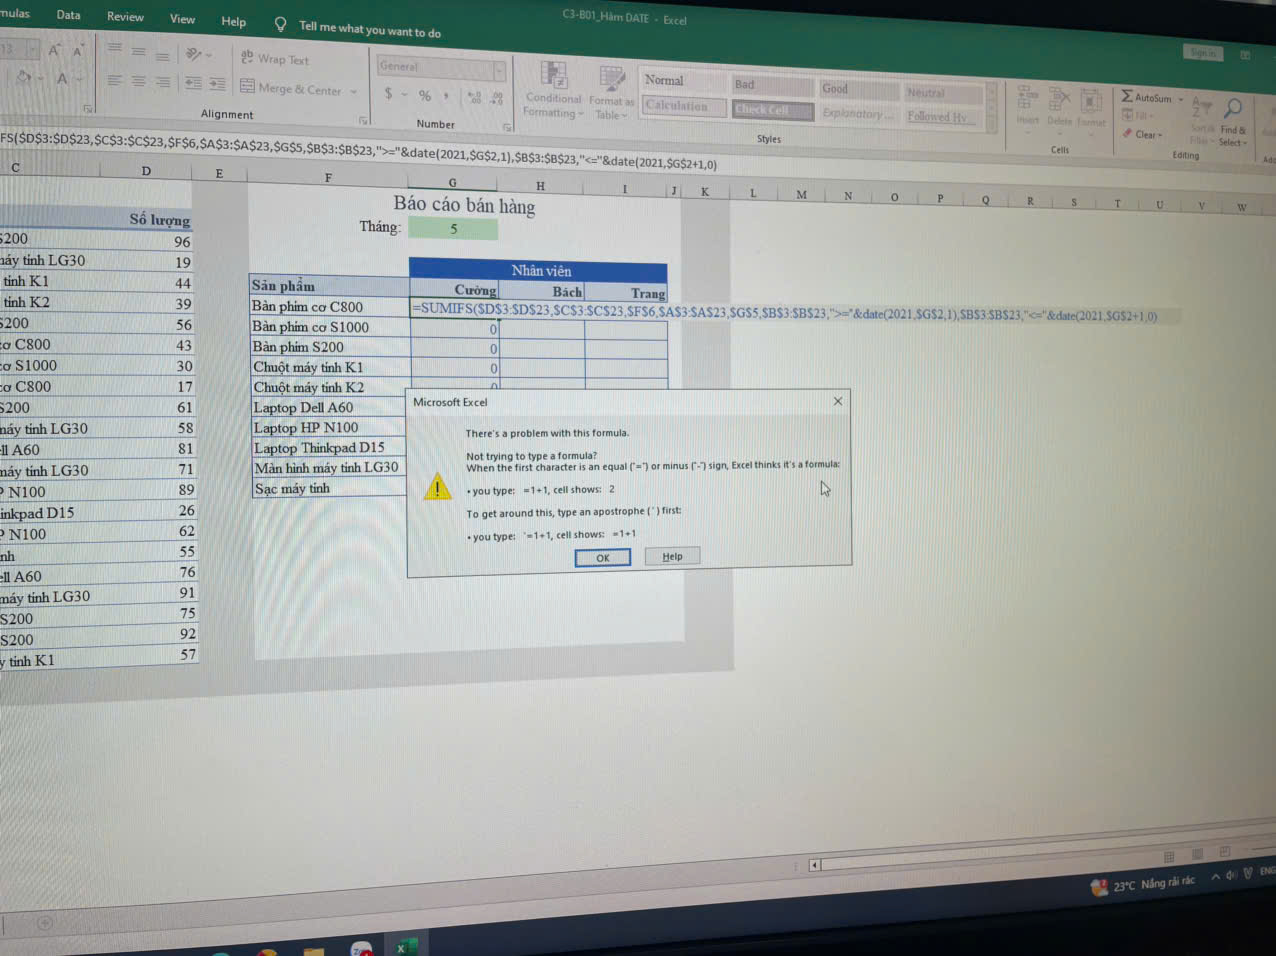
Task: Click the Align Left icon
Action: pyautogui.click(x=114, y=81)
